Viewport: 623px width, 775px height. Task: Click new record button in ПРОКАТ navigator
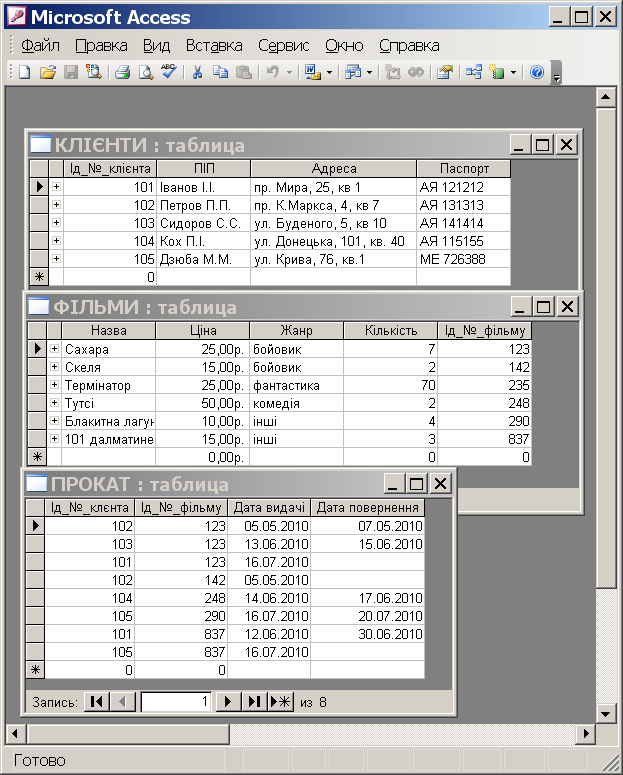281,702
